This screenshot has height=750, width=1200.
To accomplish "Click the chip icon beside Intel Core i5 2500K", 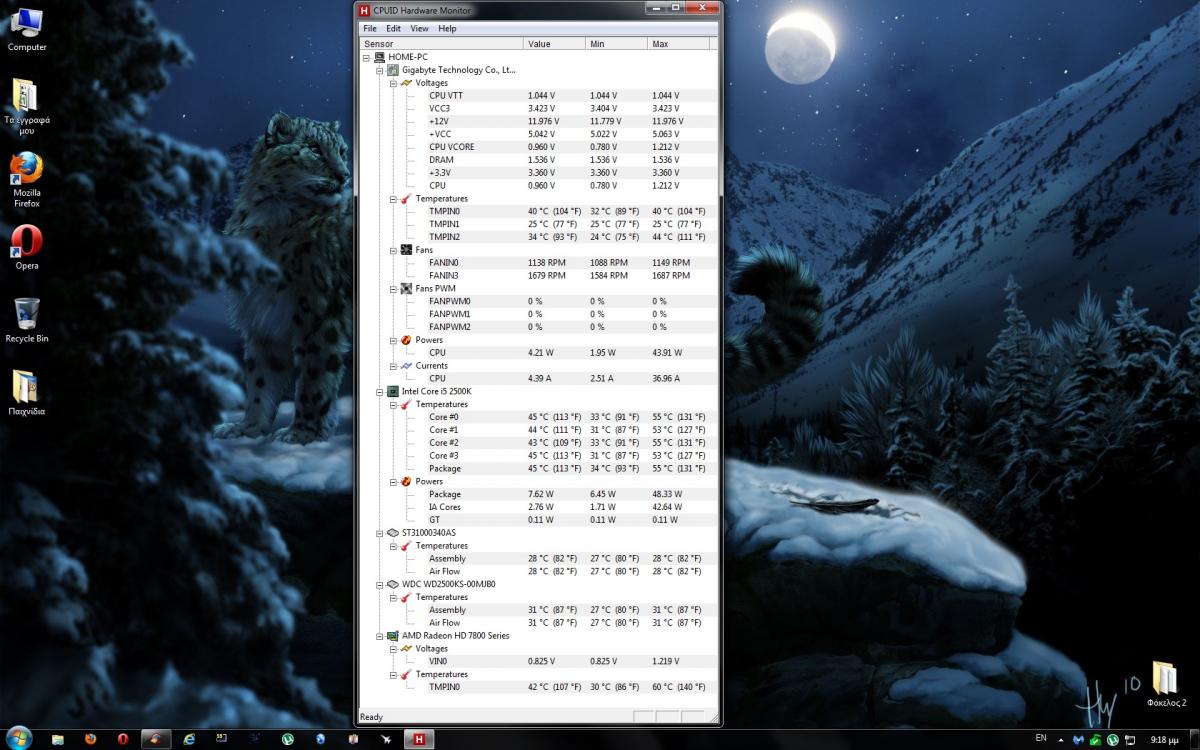I will pos(393,392).
